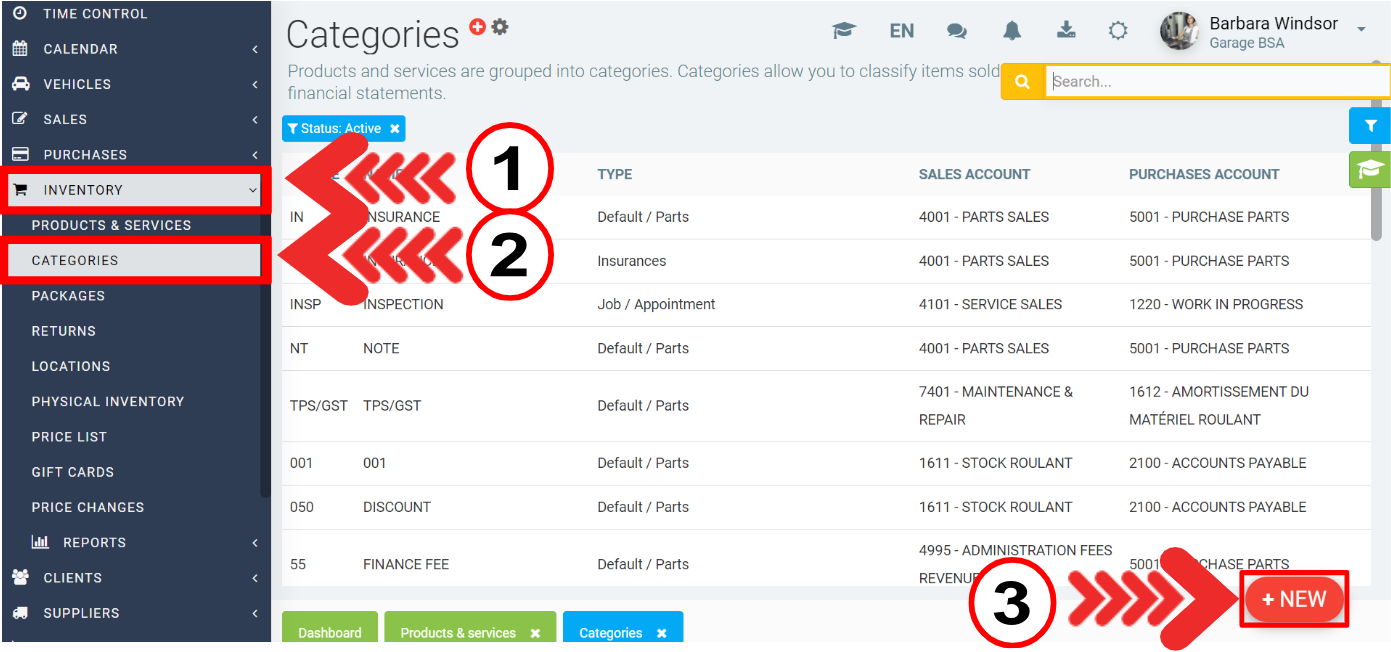Screen dimensions: 1391x652
Task: Switch to the Dashboard tab
Action: [330, 633]
